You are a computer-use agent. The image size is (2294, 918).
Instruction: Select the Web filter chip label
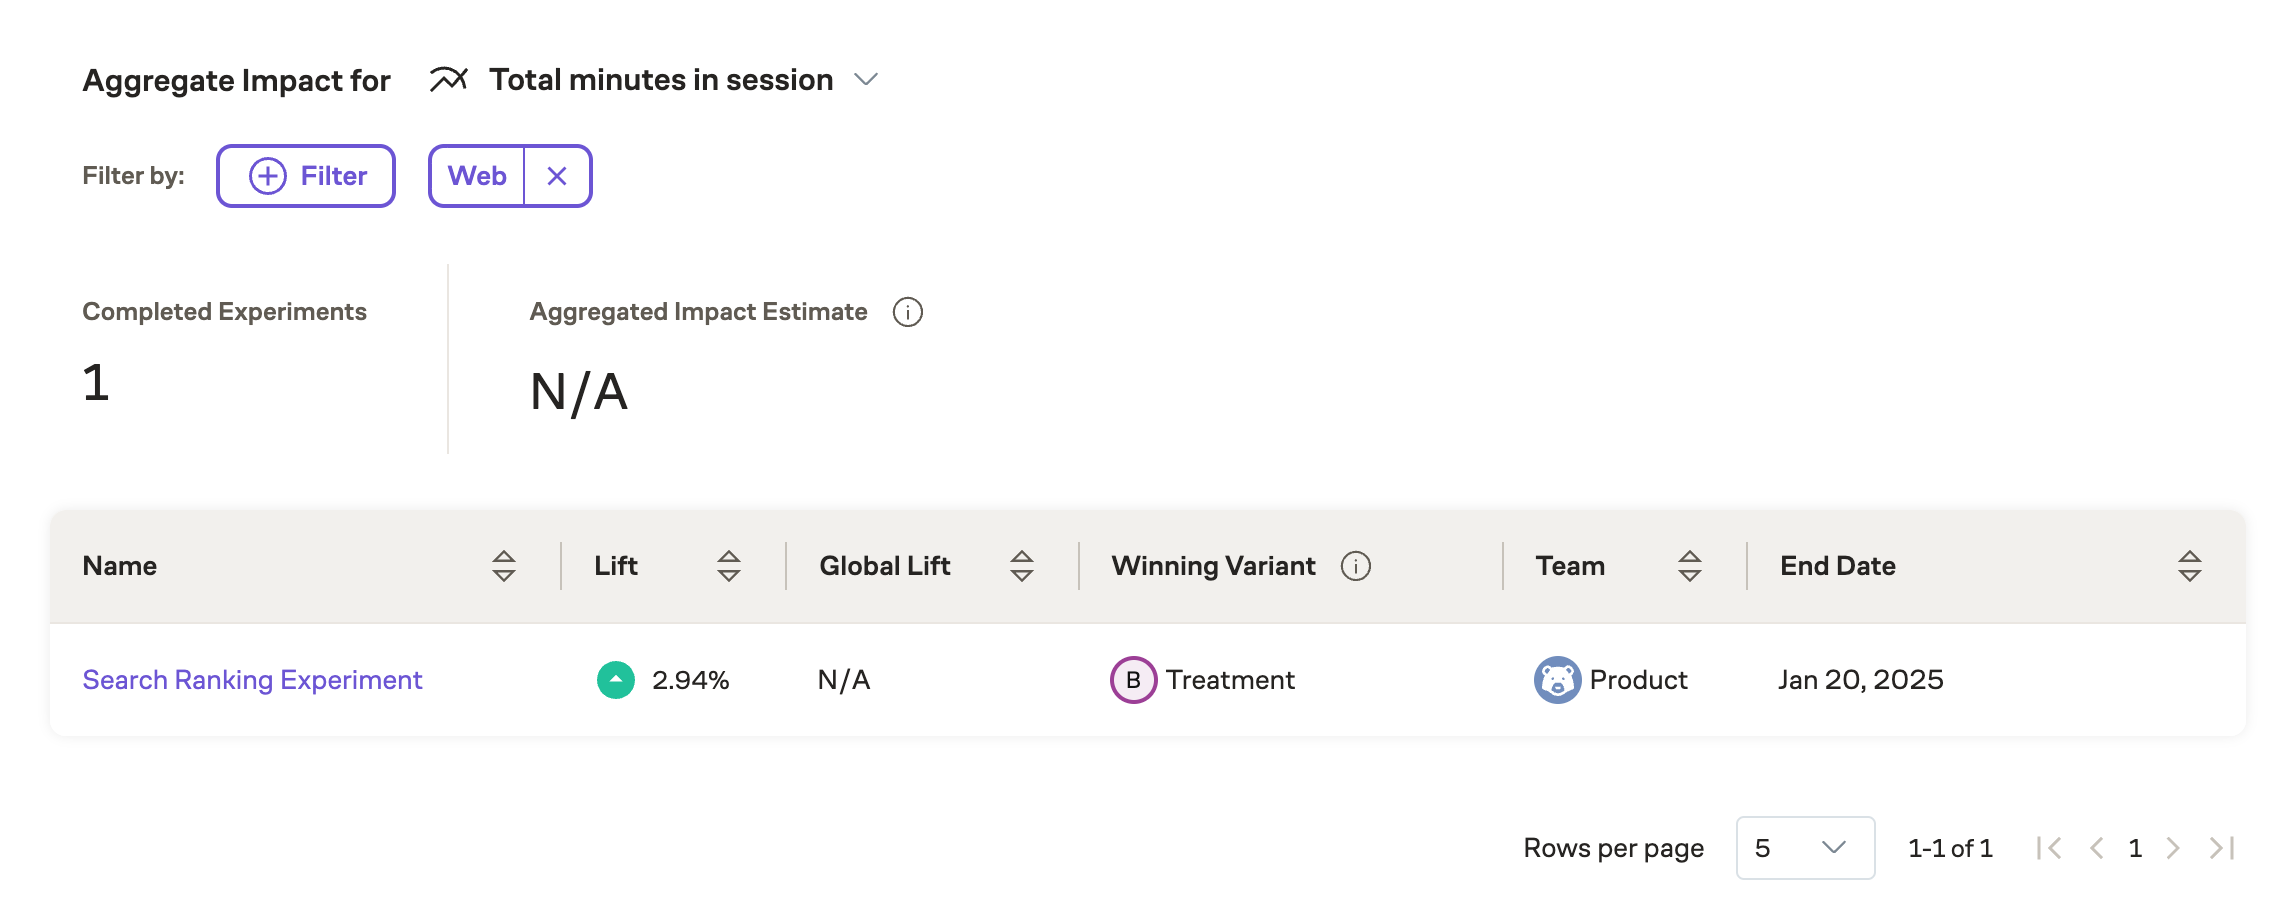tap(479, 175)
